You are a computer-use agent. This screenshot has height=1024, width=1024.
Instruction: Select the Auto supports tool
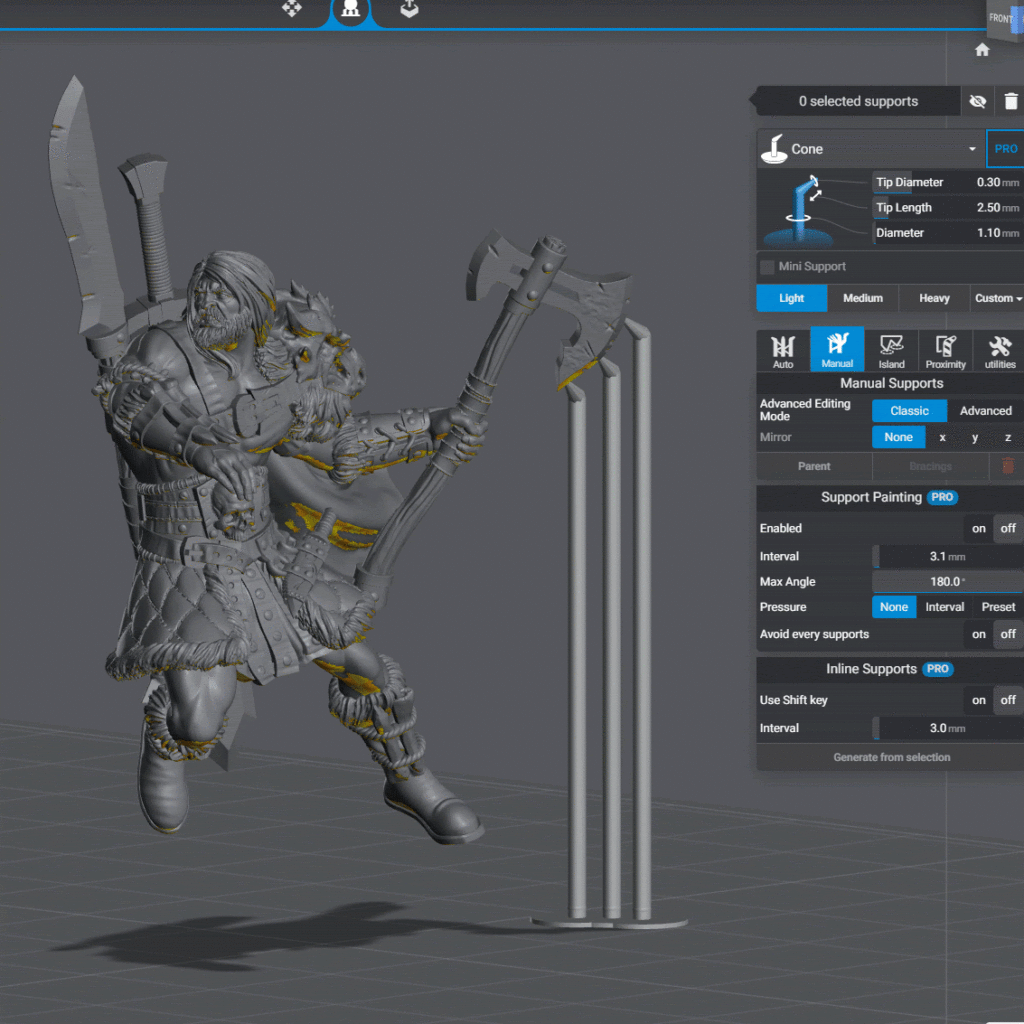[x=783, y=351]
